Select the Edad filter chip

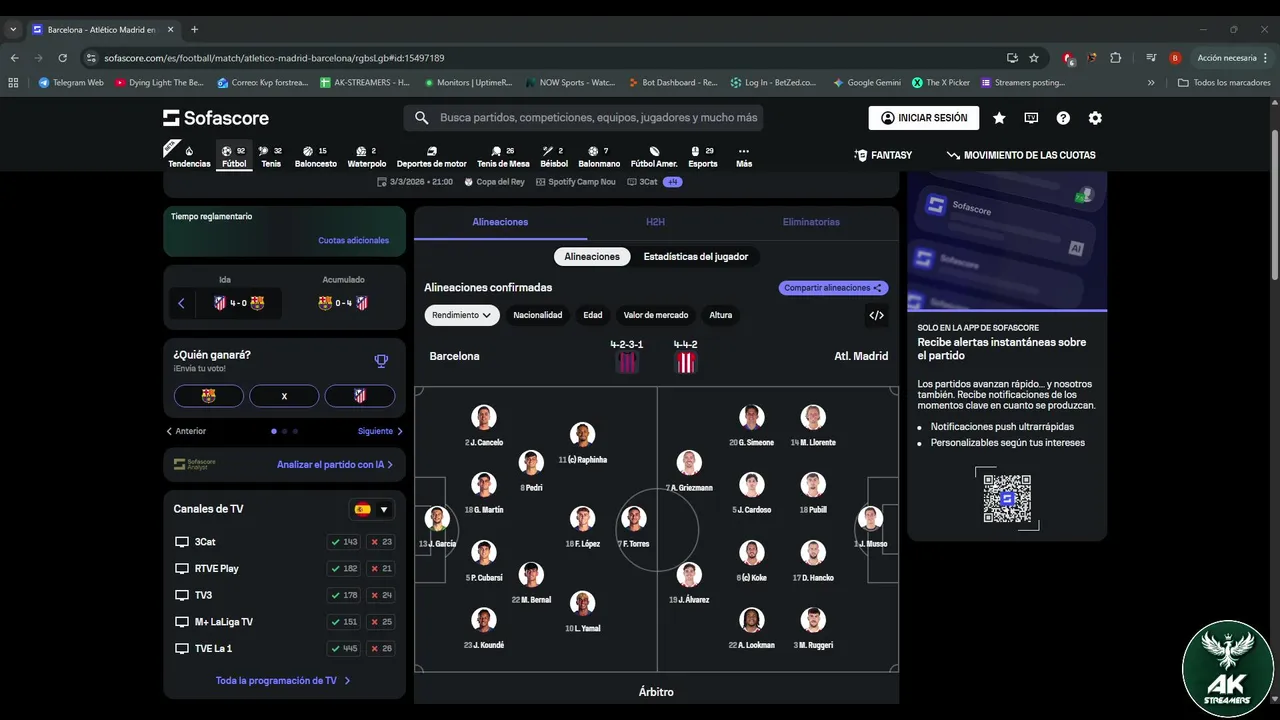point(593,315)
